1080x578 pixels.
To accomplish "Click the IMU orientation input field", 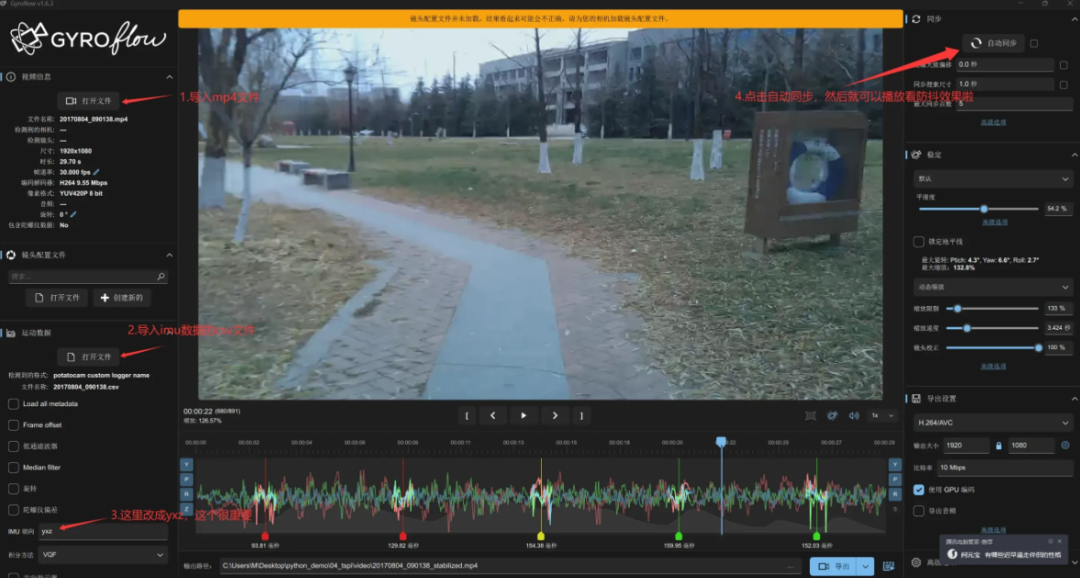I will pos(100,531).
